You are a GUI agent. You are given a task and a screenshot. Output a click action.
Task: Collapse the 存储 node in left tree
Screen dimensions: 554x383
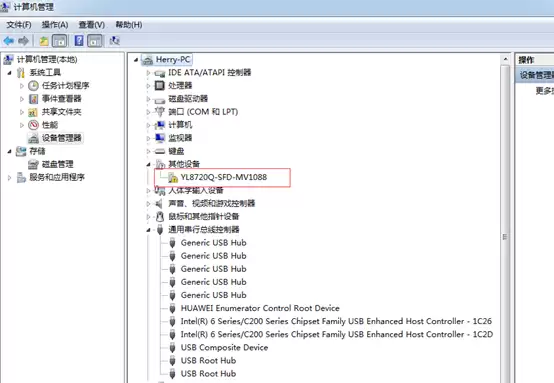click(x=10, y=152)
